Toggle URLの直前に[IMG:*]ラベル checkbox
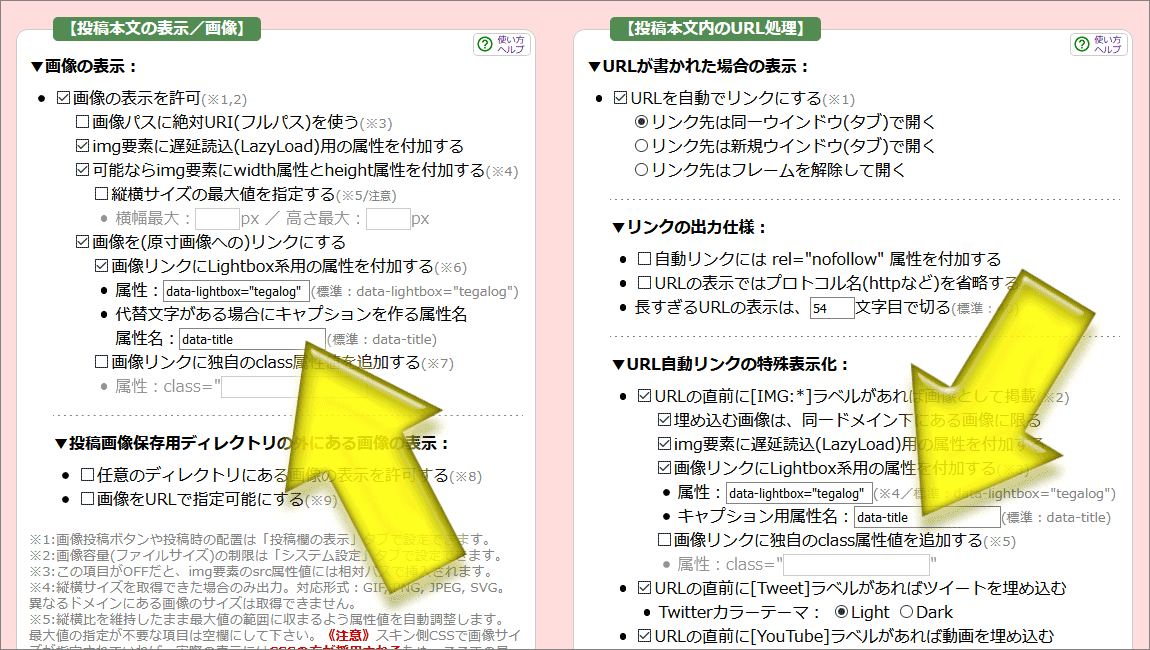The width and height of the screenshot is (1150, 650). click(x=645, y=395)
